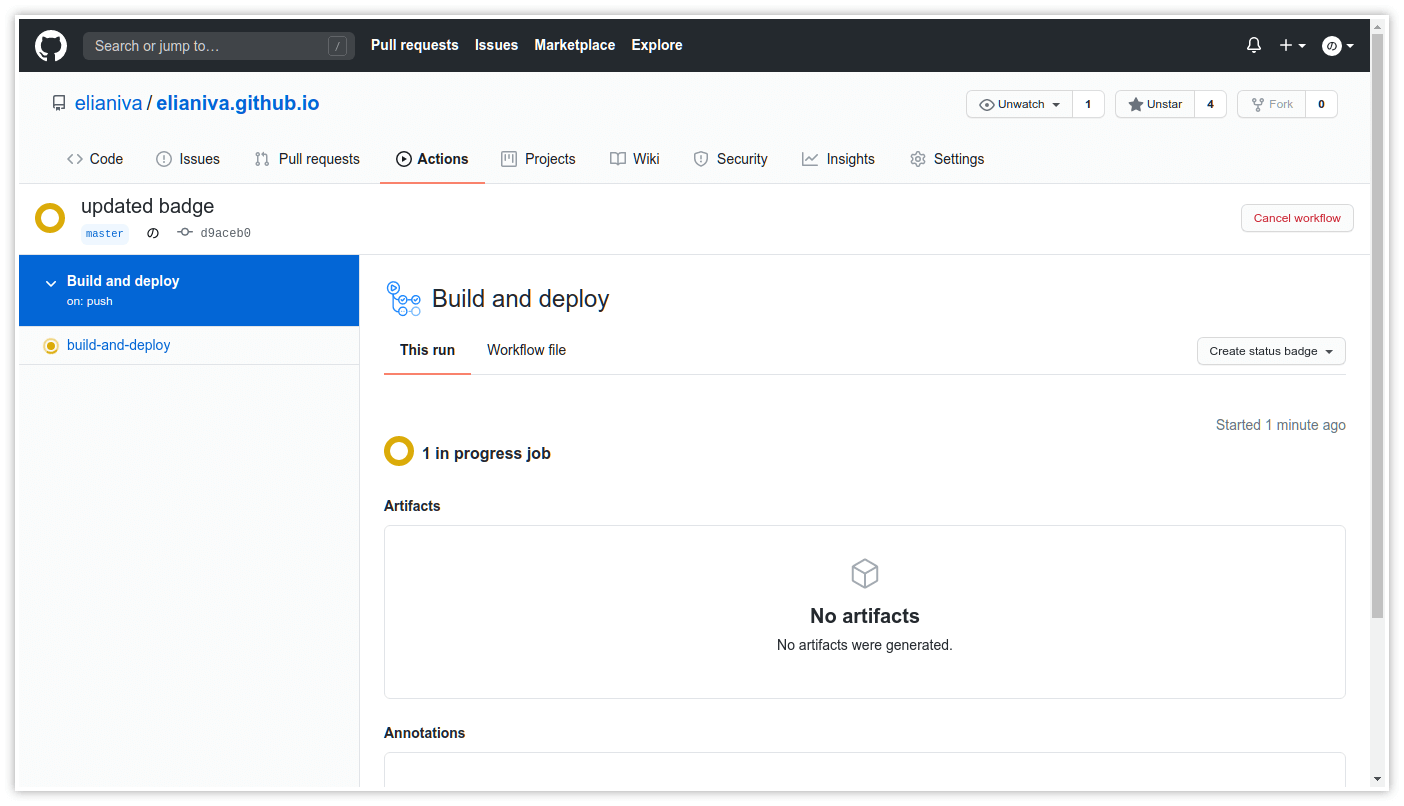Click the GitHub octocat logo
The width and height of the screenshot is (1404, 806).
click(x=50, y=45)
